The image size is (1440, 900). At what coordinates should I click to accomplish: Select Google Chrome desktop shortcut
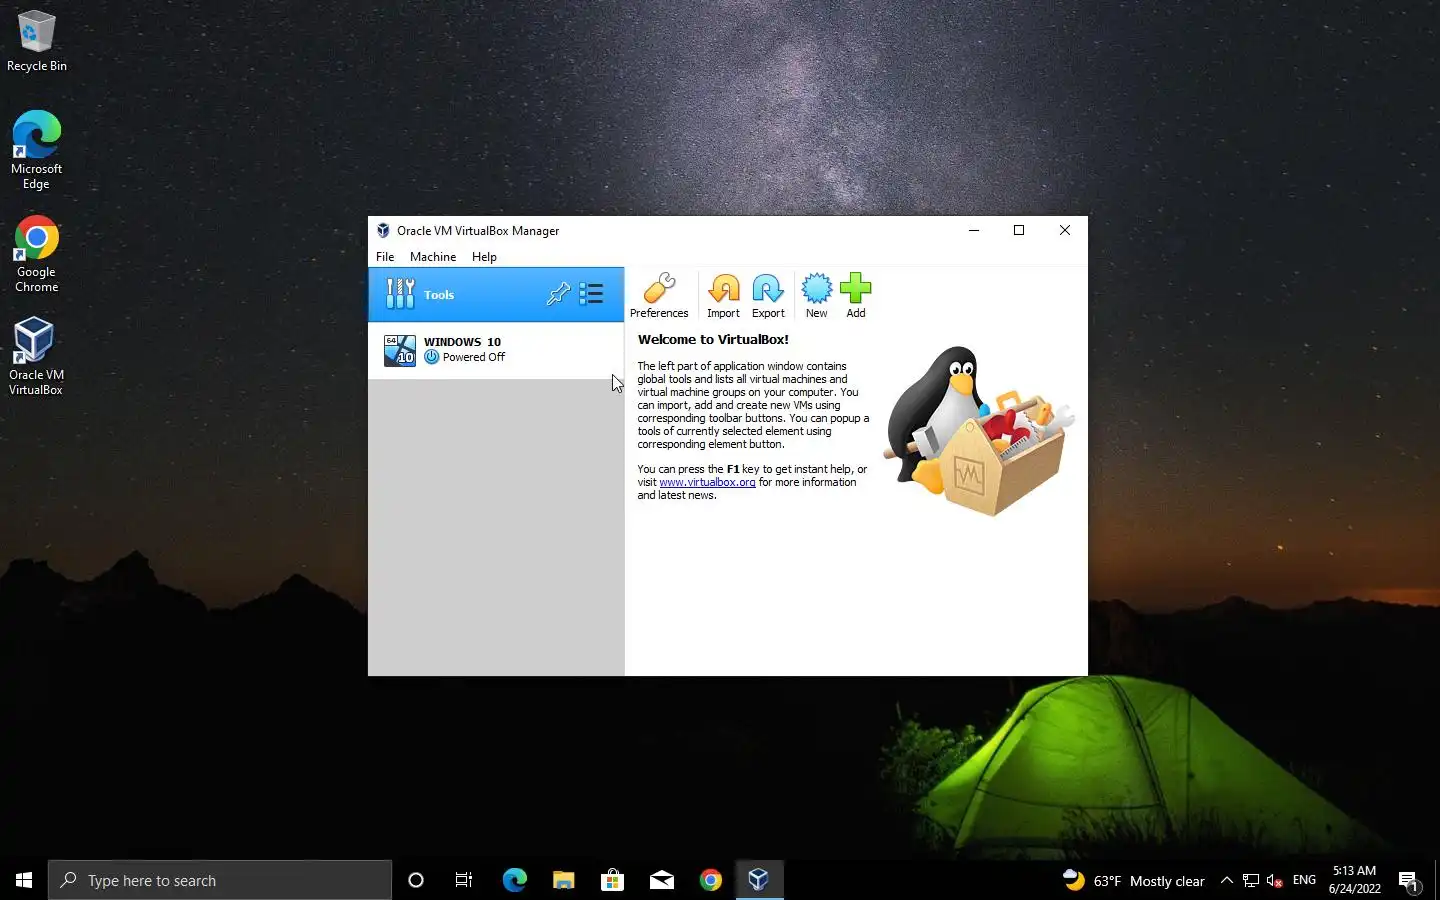[37, 254]
